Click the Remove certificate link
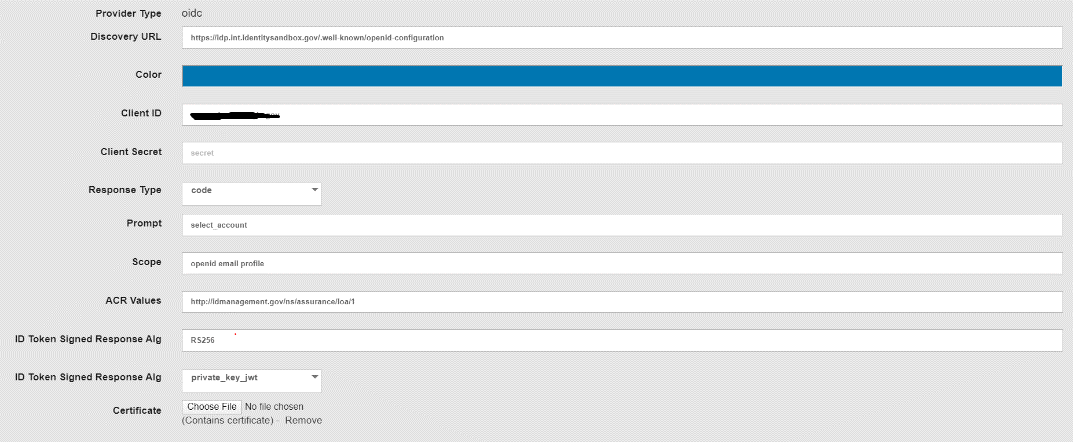This screenshot has width=1073, height=442. 303,421
